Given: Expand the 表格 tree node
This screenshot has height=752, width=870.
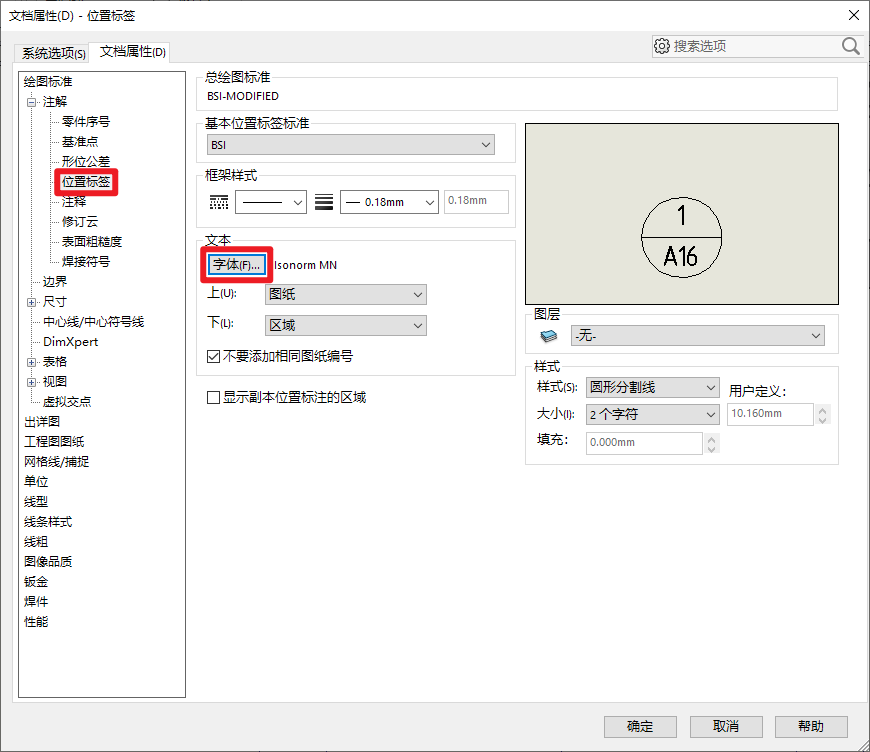Looking at the screenshot, I should point(32,362).
